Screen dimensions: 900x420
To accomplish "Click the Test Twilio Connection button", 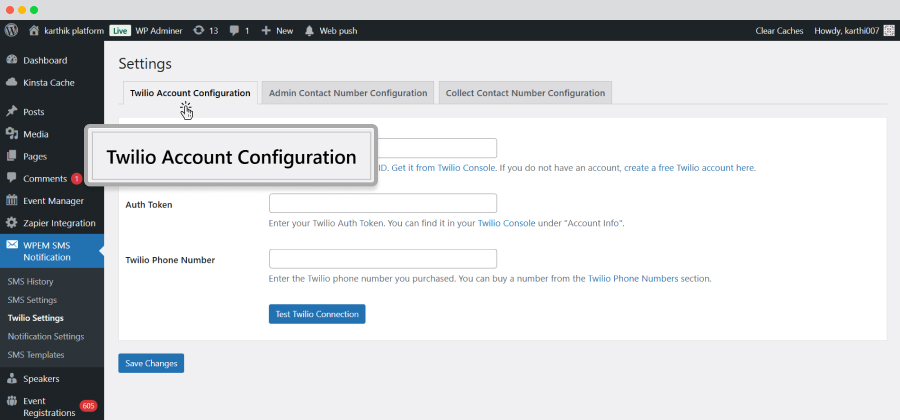I will click(317, 314).
